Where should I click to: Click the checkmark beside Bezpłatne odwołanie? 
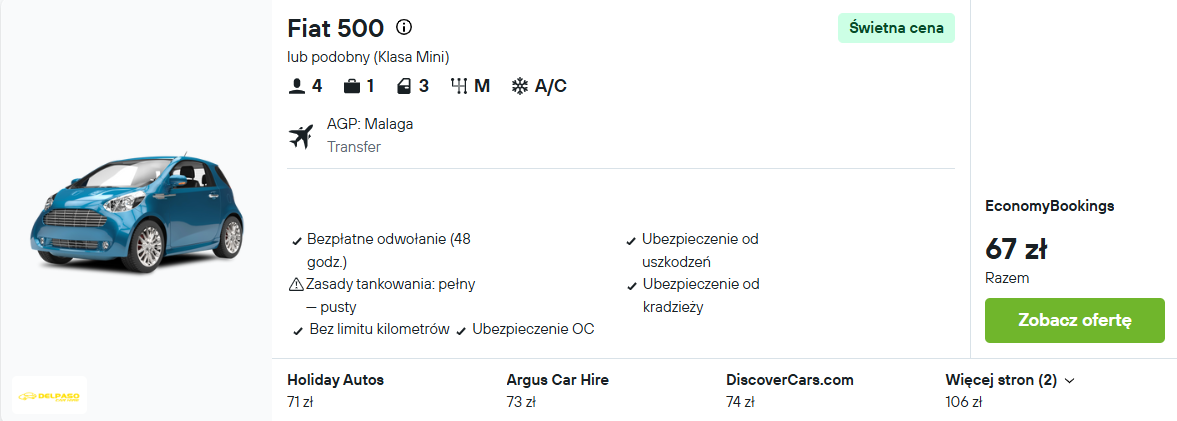pos(297,241)
